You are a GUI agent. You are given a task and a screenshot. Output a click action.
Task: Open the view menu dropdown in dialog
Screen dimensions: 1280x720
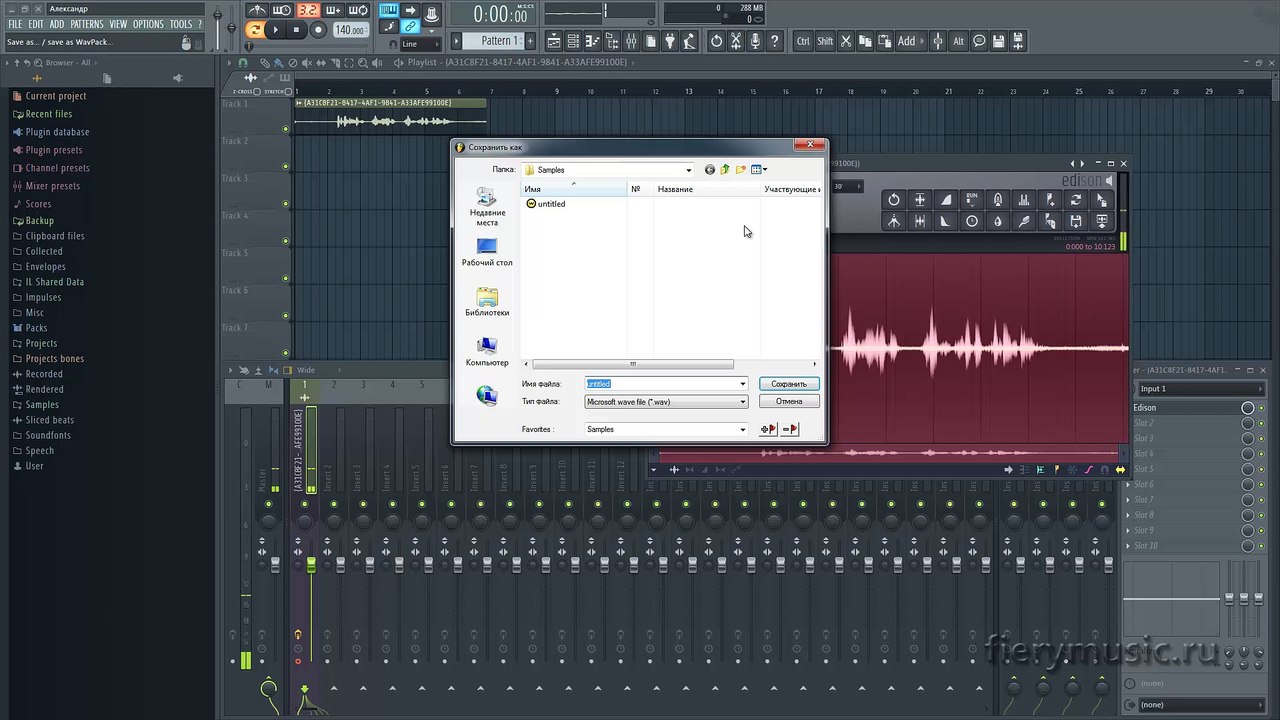pyautogui.click(x=759, y=170)
